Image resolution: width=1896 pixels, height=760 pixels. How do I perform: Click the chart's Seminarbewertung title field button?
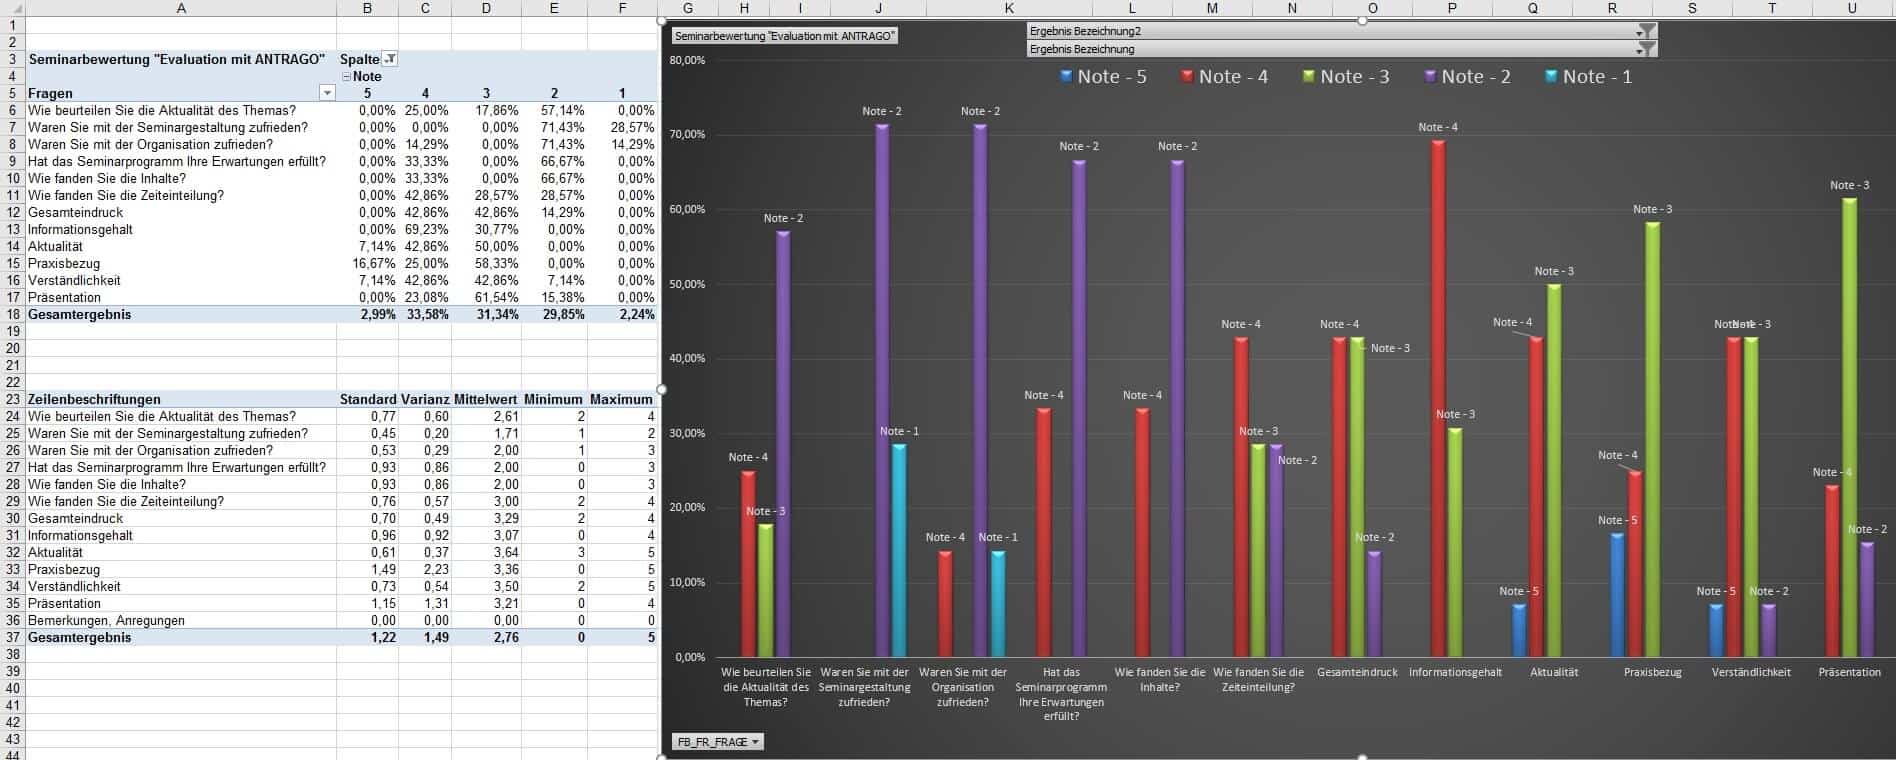[785, 36]
